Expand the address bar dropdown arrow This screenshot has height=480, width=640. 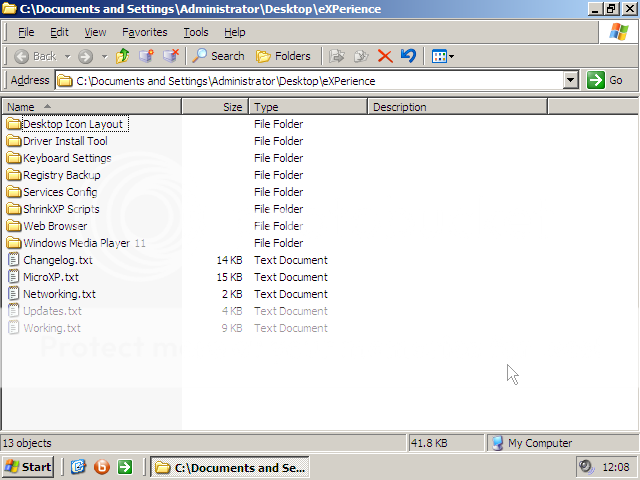tap(571, 80)
